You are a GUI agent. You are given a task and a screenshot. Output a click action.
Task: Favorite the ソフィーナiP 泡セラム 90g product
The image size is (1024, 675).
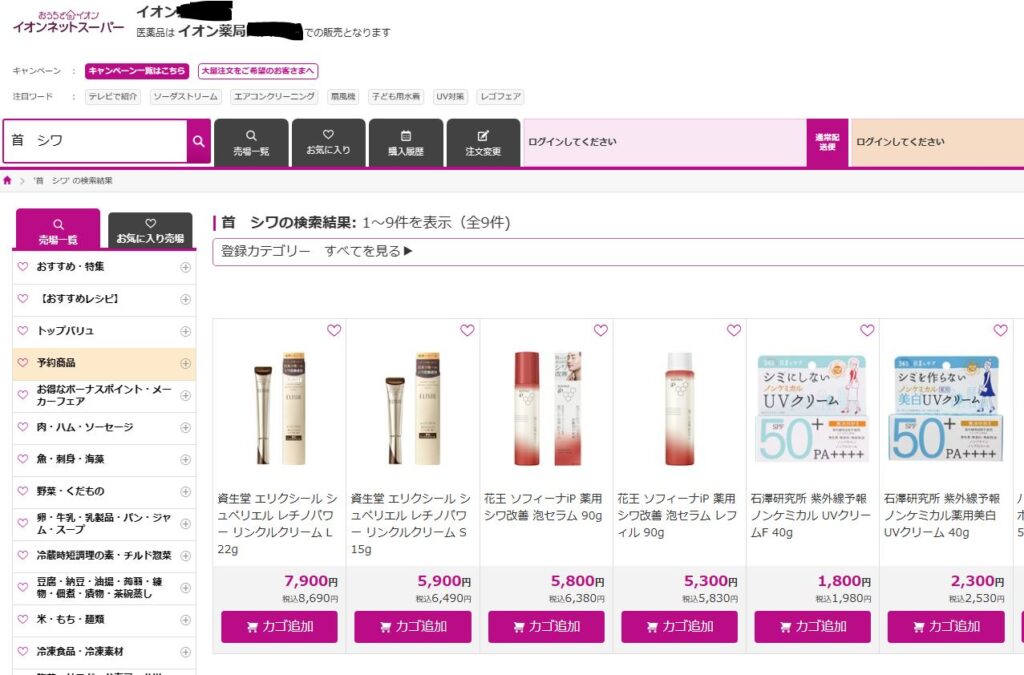point(600,330)
